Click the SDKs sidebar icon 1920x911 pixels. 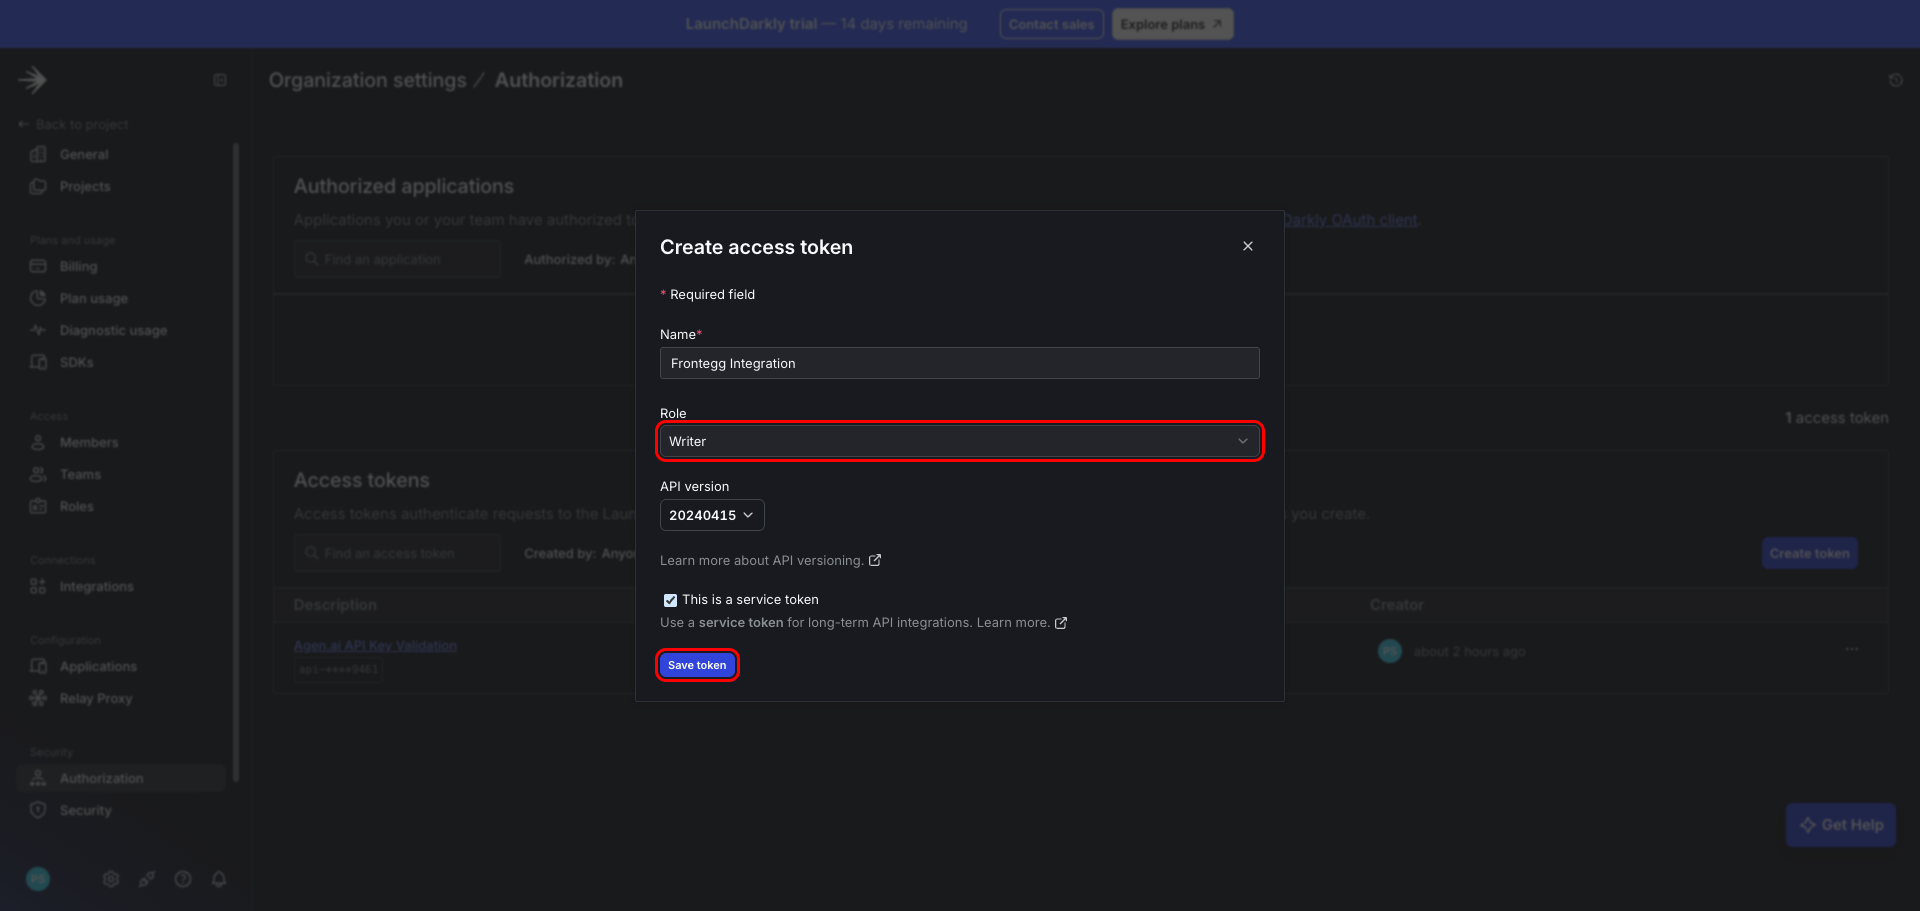point(38,362)
